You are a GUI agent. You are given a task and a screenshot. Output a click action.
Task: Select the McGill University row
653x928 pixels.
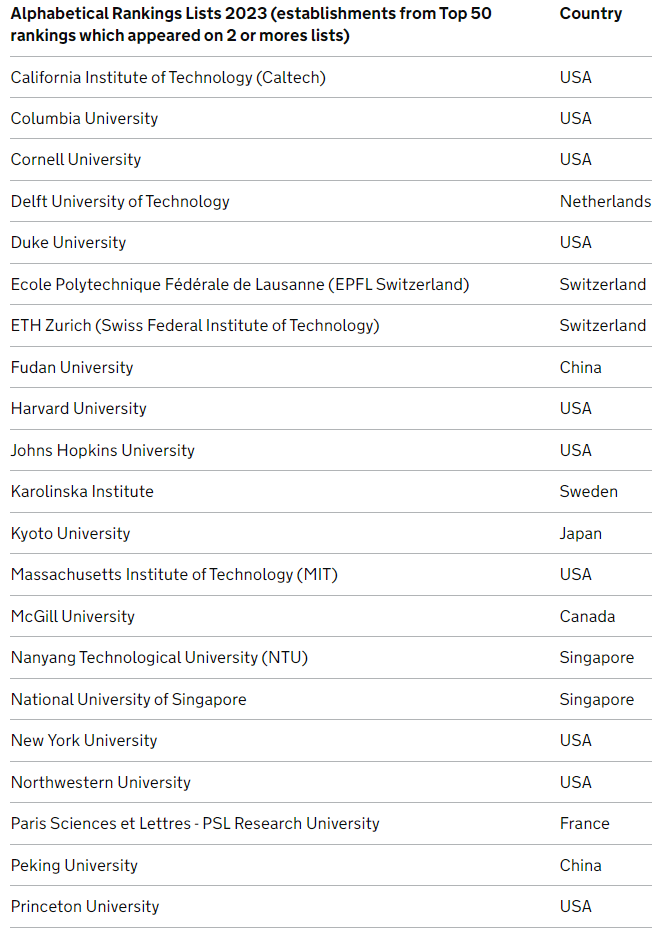[331, 616]
